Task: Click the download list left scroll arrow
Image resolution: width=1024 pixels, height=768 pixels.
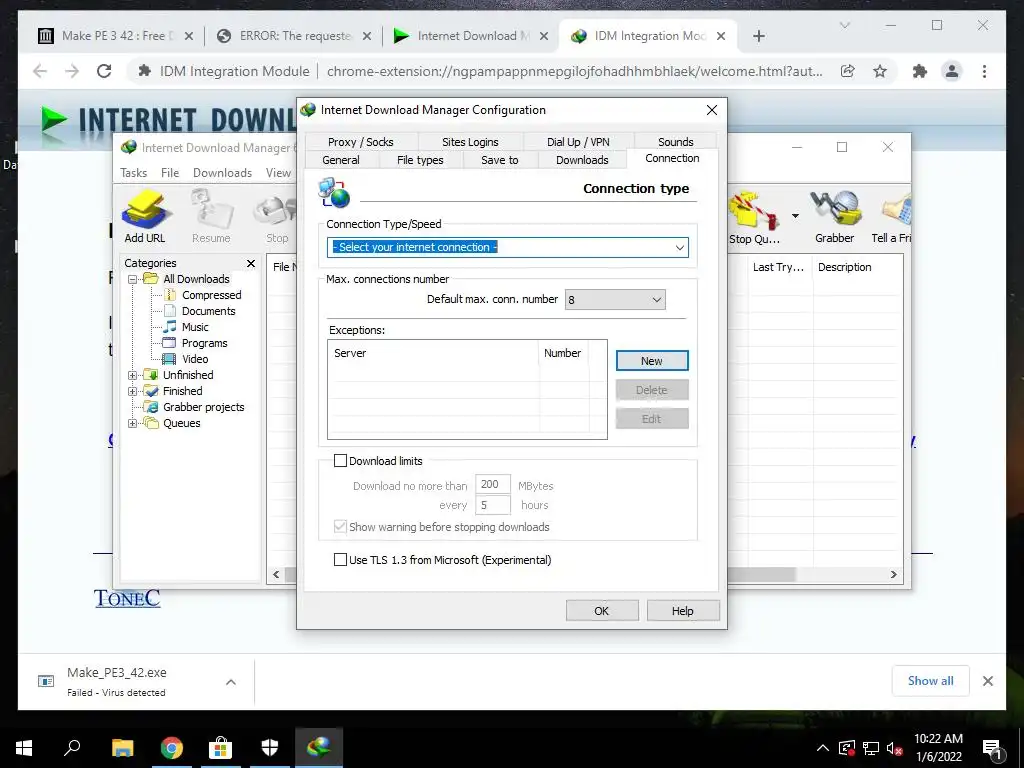Action: [x=276, y=575]
